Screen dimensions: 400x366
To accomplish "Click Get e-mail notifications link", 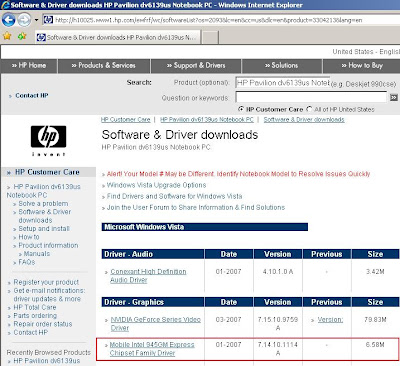I will pyautogui.click(x=49, y=295).
